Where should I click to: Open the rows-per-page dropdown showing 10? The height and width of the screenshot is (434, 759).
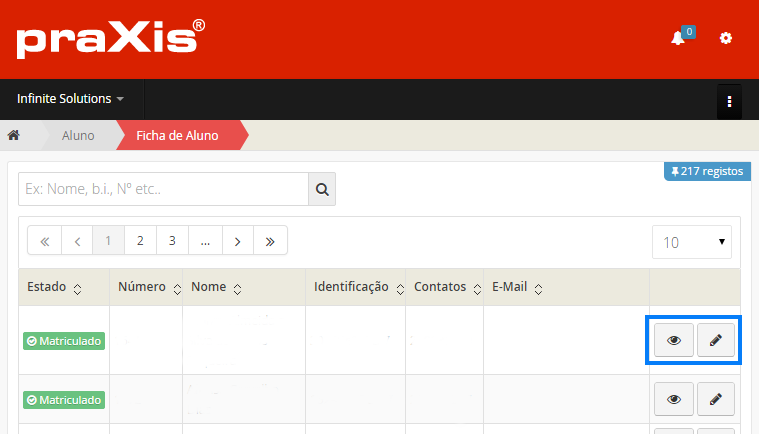click(x=691, y=242)
